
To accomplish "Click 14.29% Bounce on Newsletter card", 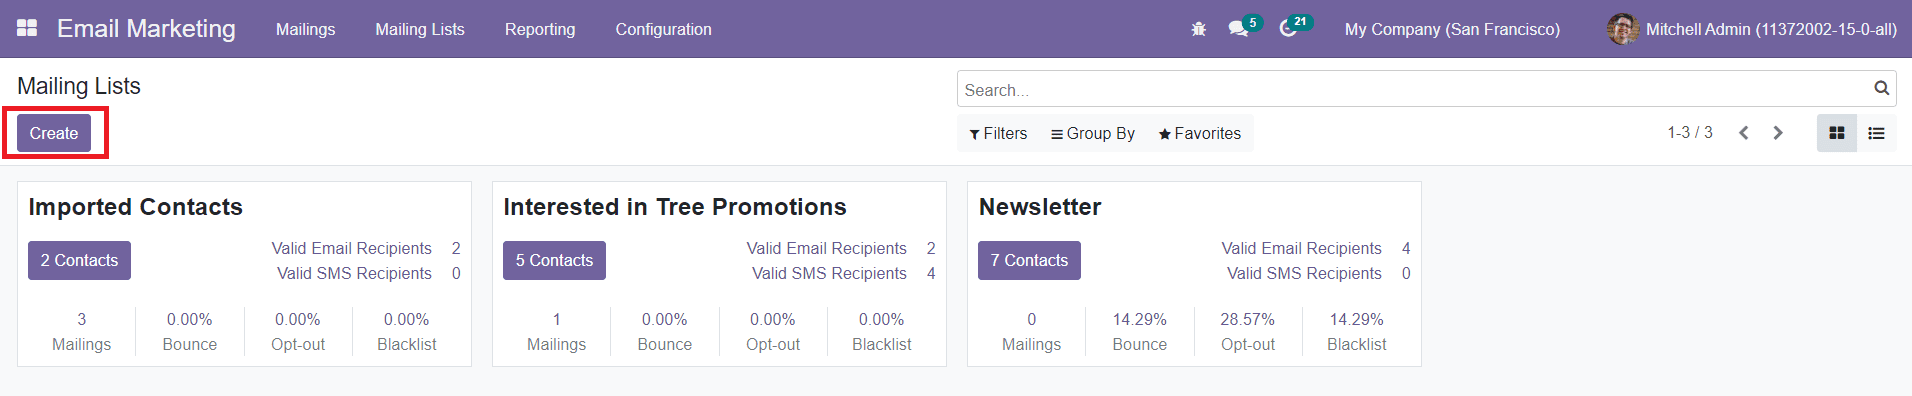I will click(1140, 331).
